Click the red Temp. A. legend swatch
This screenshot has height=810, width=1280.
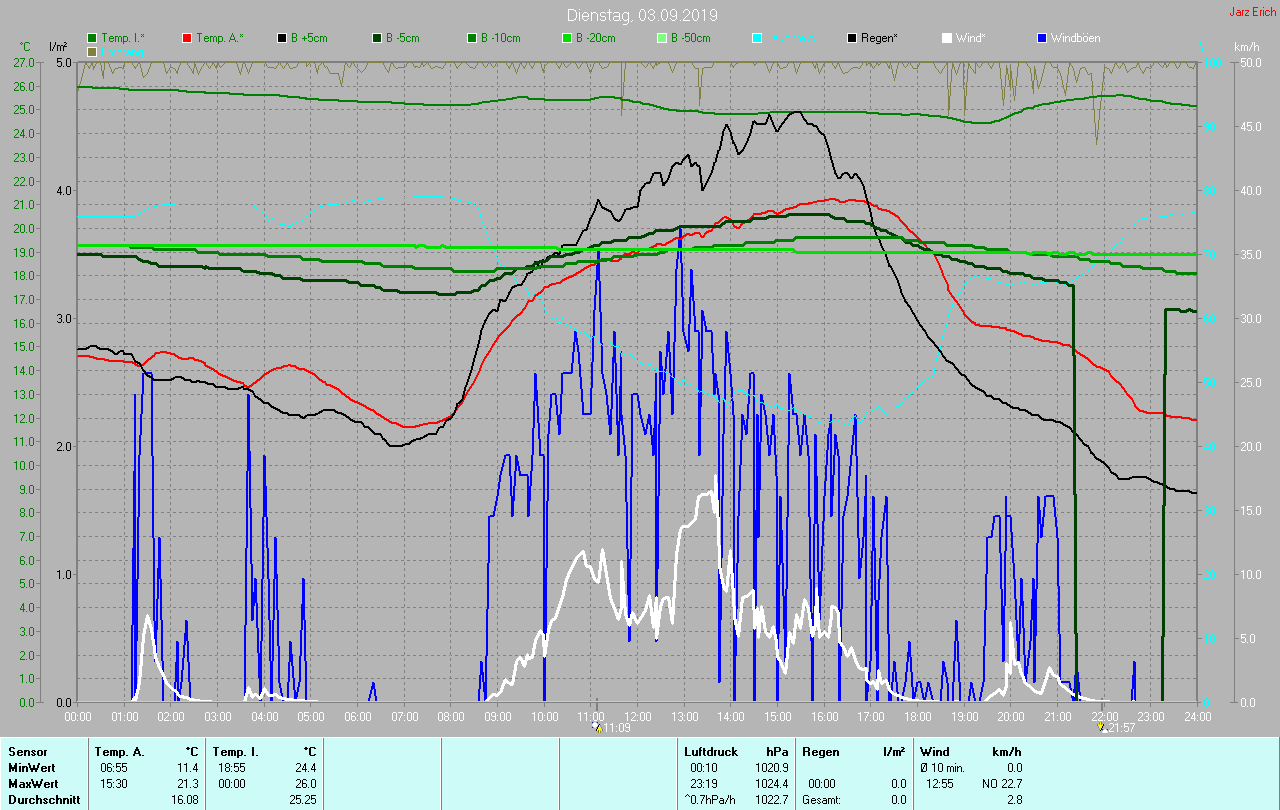[x=187, y=38]
